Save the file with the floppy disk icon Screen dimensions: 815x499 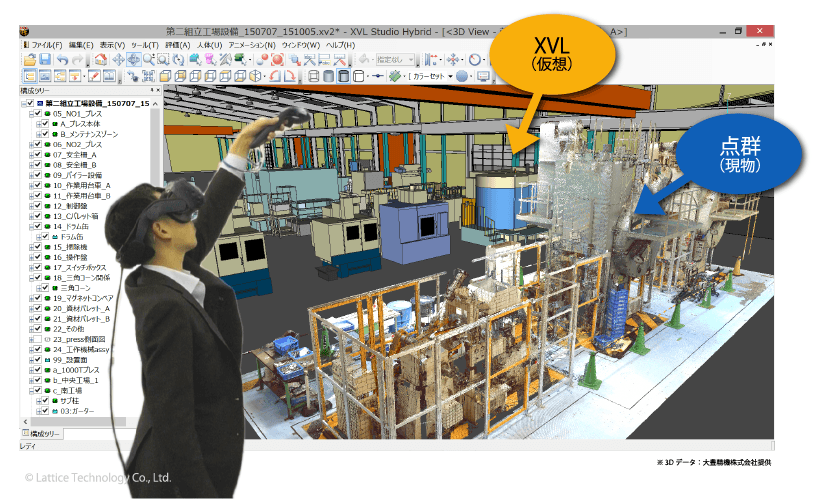pos(45,60)
